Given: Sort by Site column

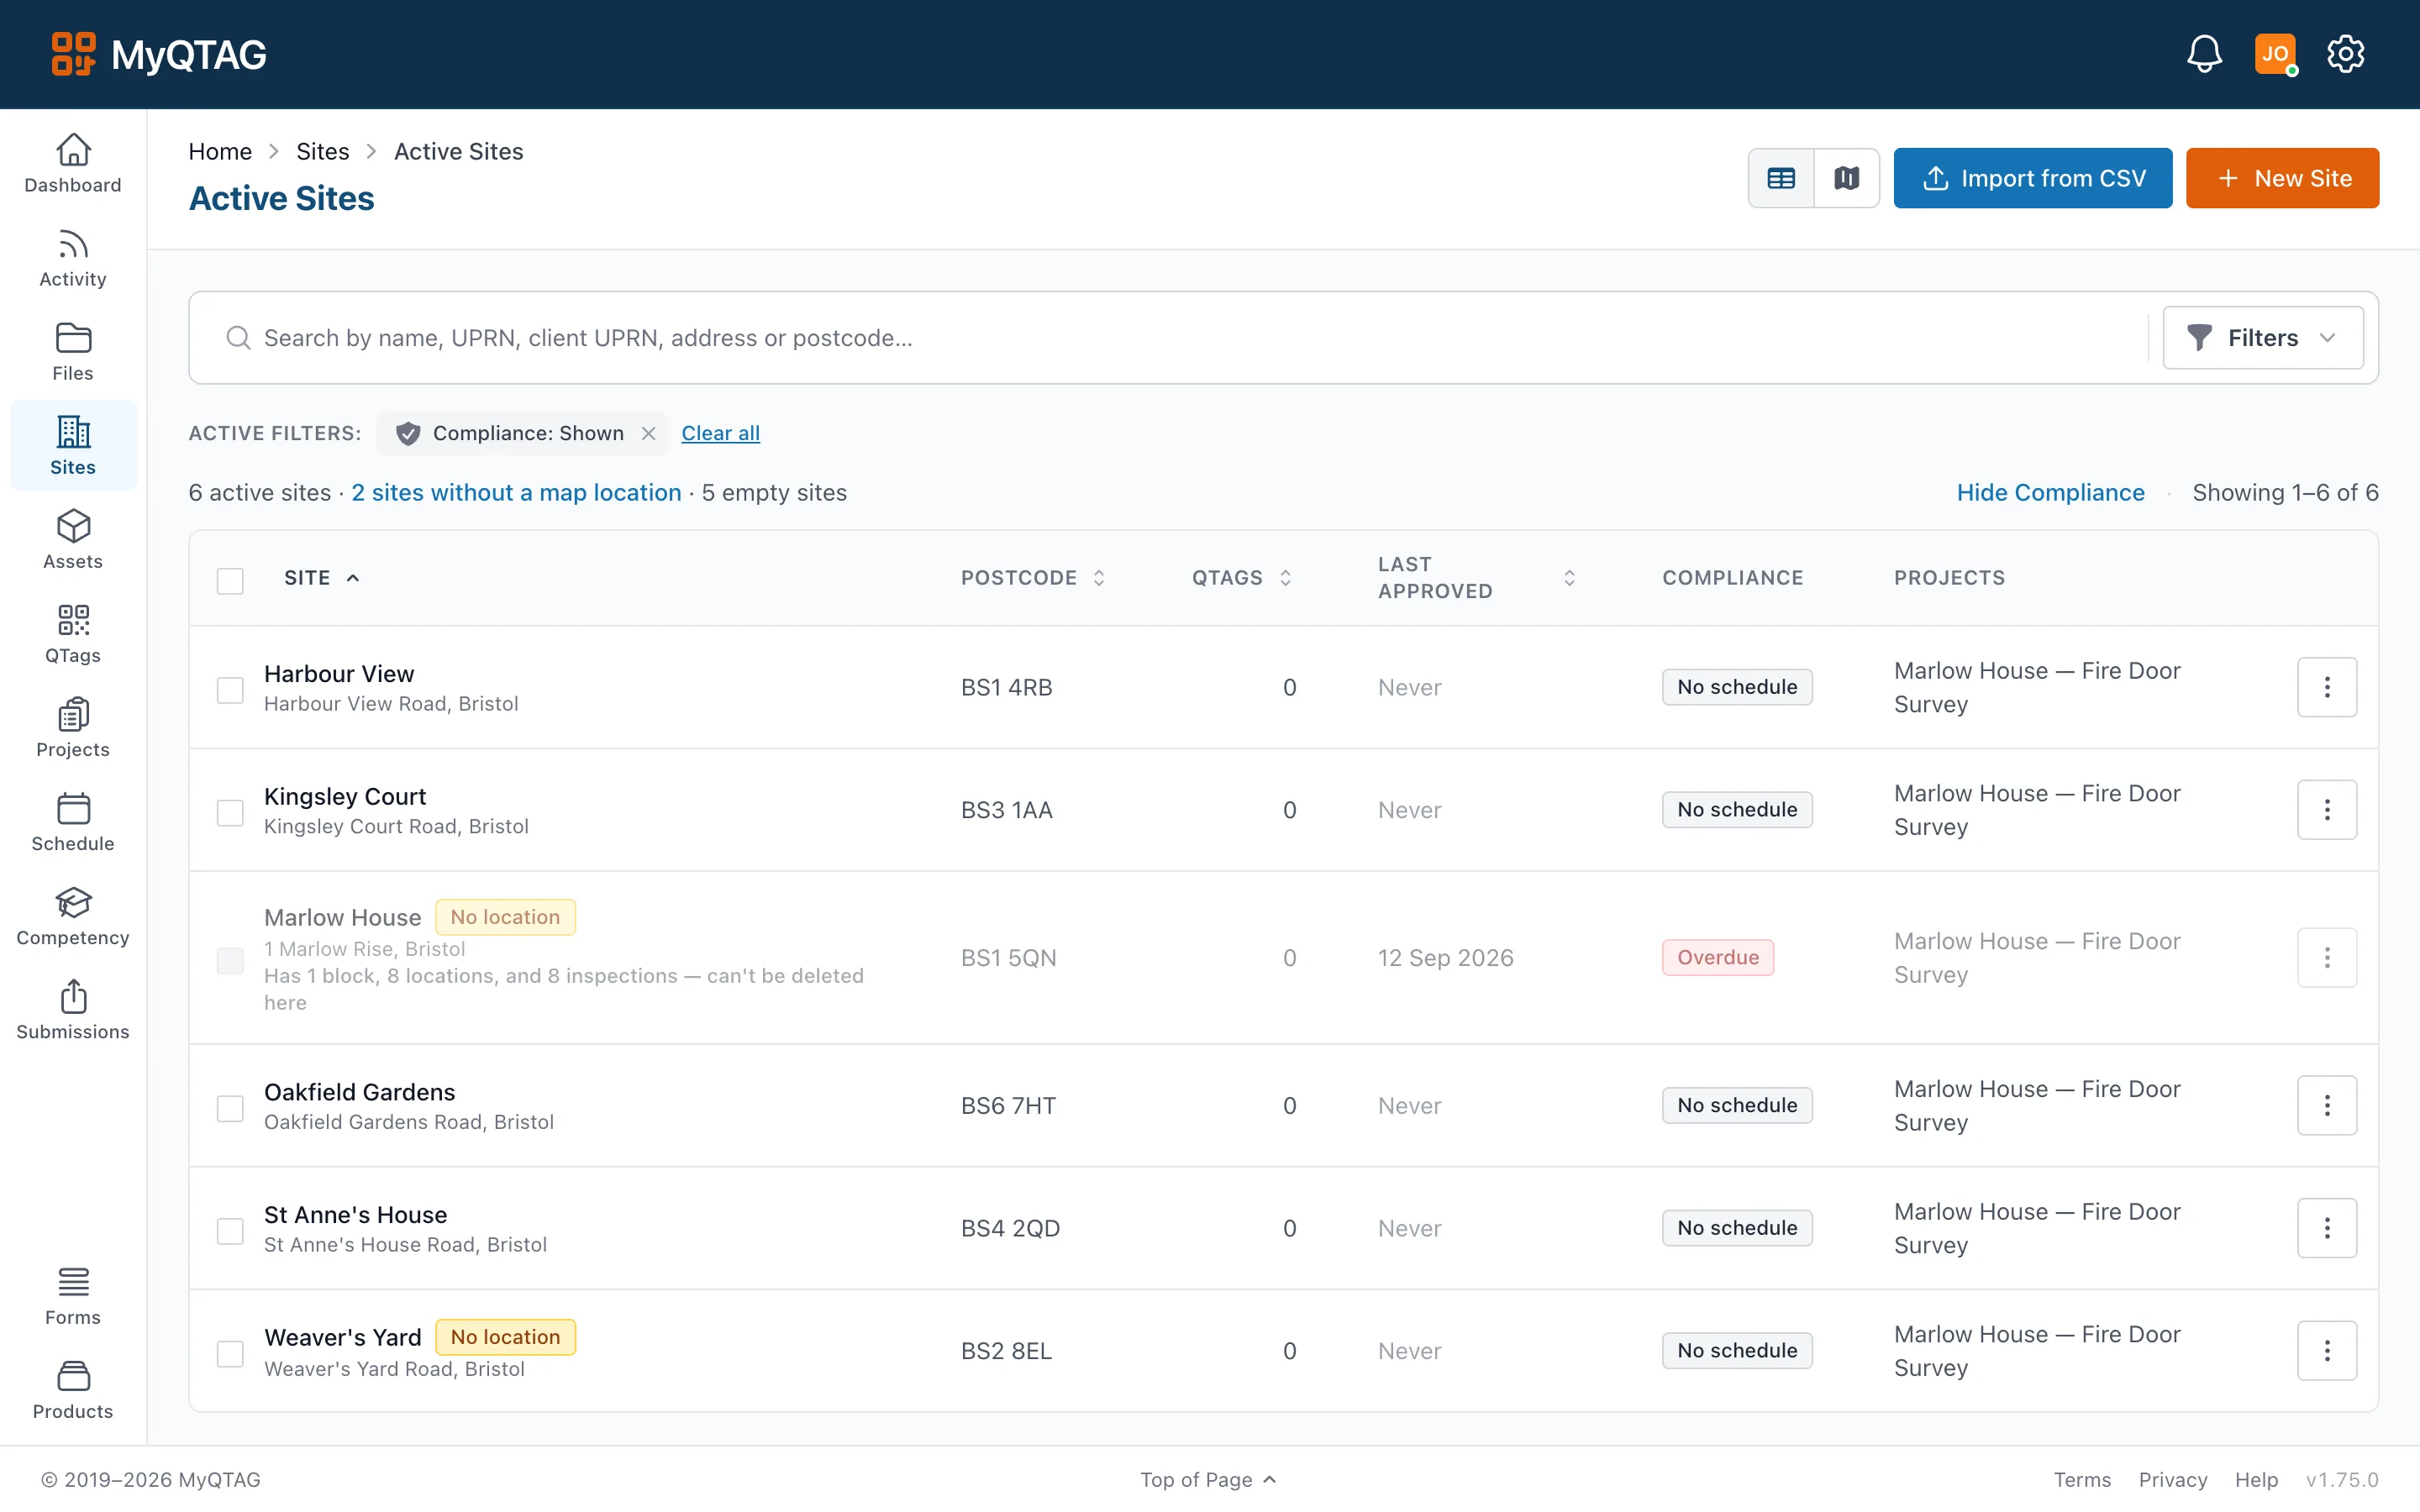Looking at the screenshot, I should pyautogui.click(x=321, y=578).
